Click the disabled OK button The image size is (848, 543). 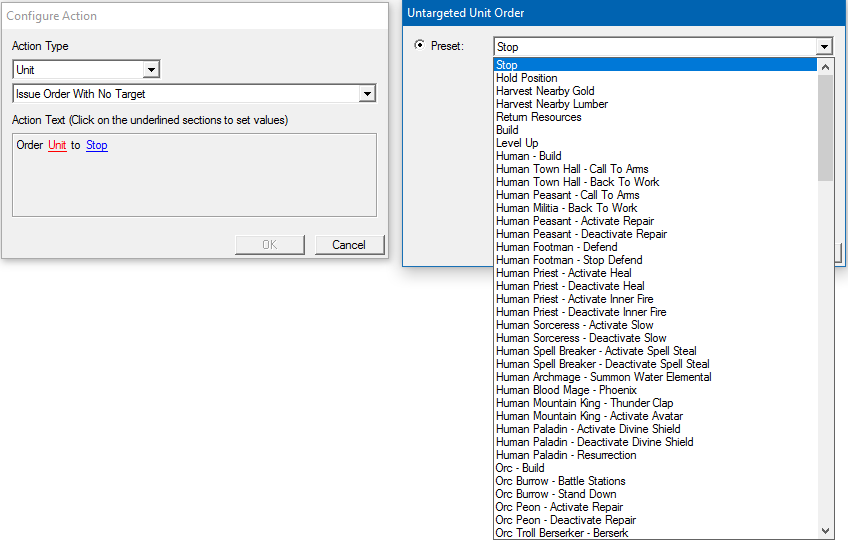pos(269,244)
